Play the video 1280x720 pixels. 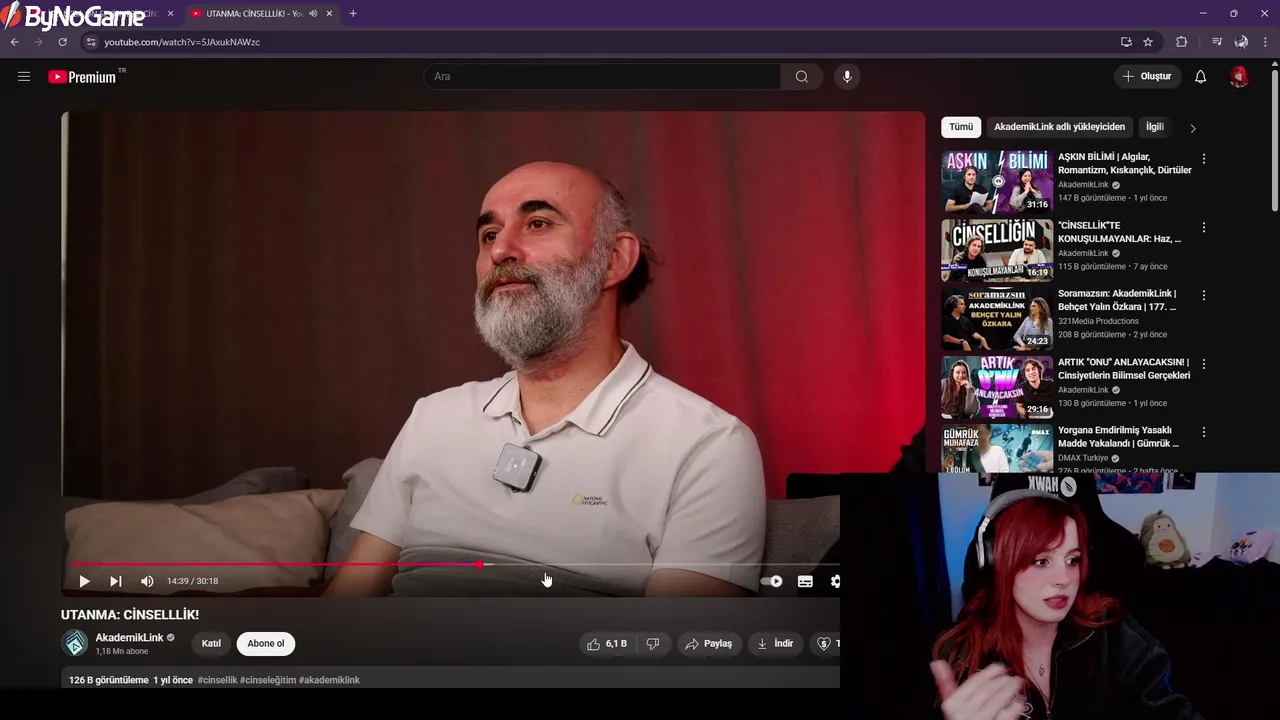coord(84,581)
